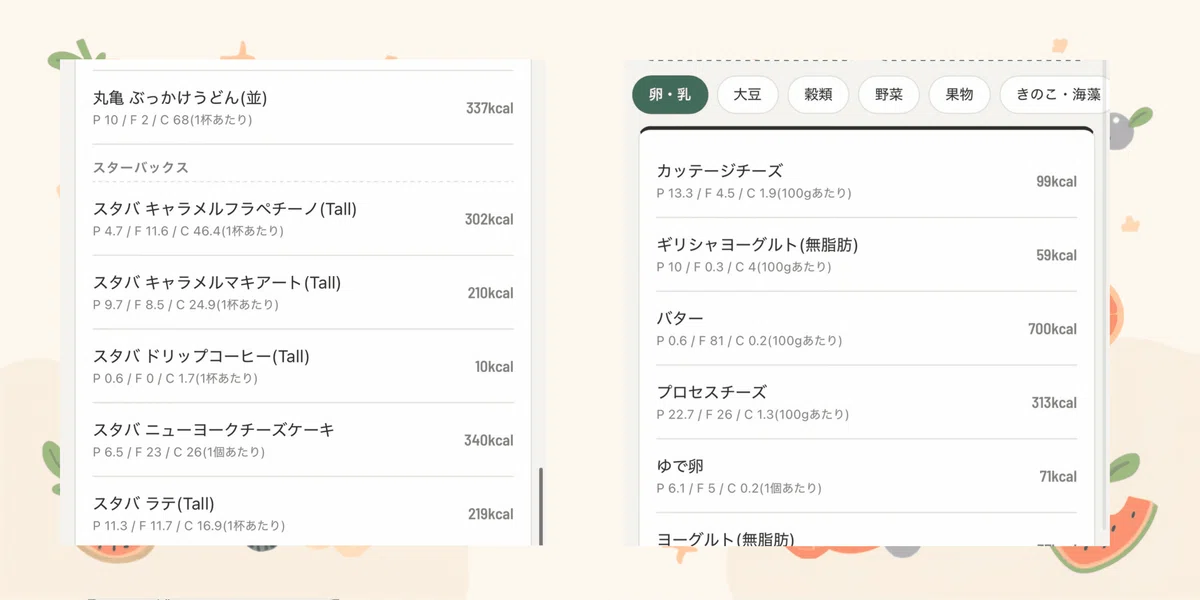Select the 卵・乳 category tab
The height and width of the screenshot is (600, 1200).
click(670, 95)
